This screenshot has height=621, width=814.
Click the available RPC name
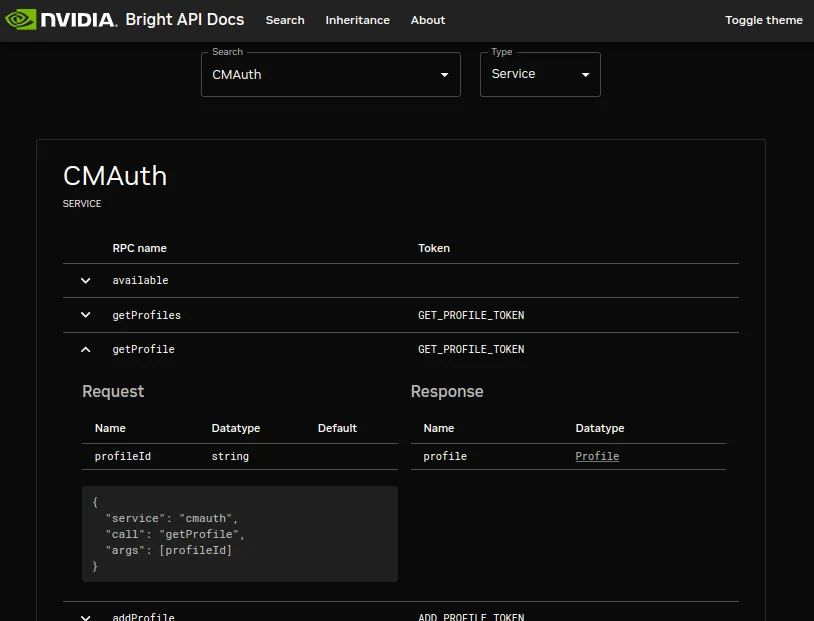coord(140,280)
